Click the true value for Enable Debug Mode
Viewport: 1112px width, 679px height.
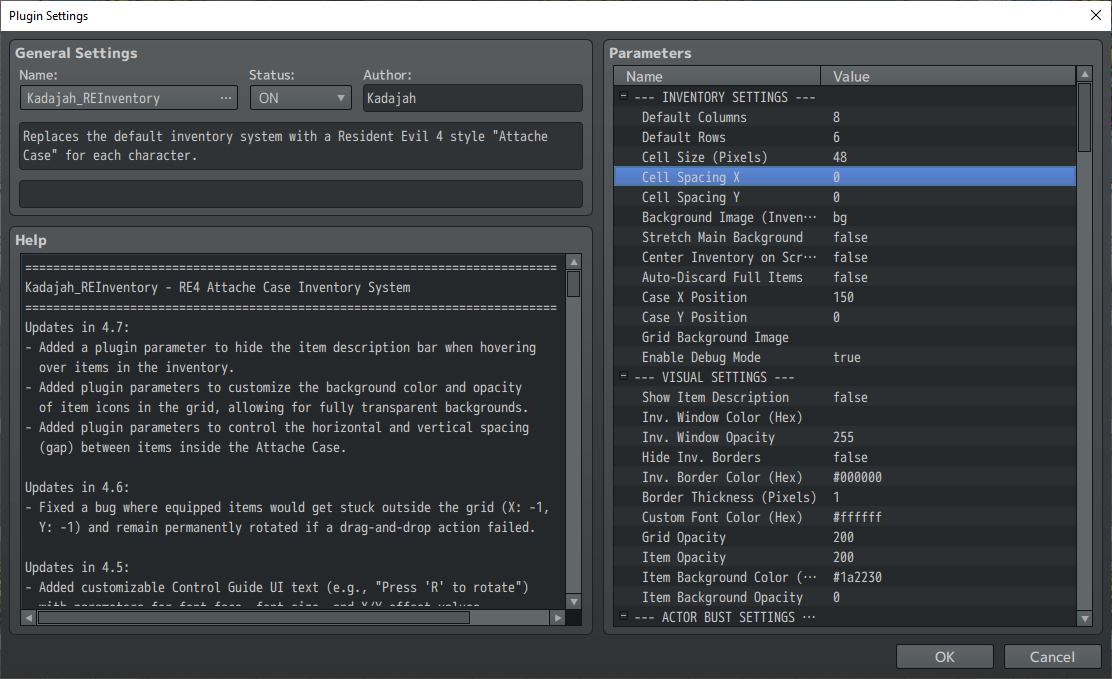click(x=847, y=357)
